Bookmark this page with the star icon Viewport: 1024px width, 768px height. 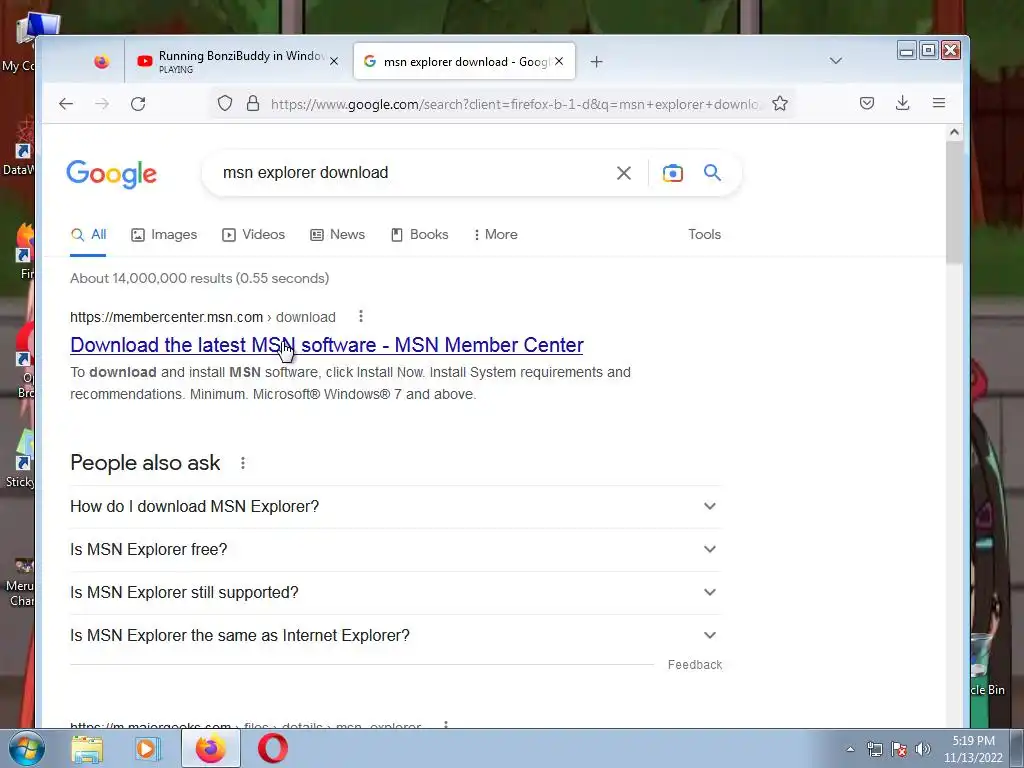pyautogui.click(x=780, y=103)
